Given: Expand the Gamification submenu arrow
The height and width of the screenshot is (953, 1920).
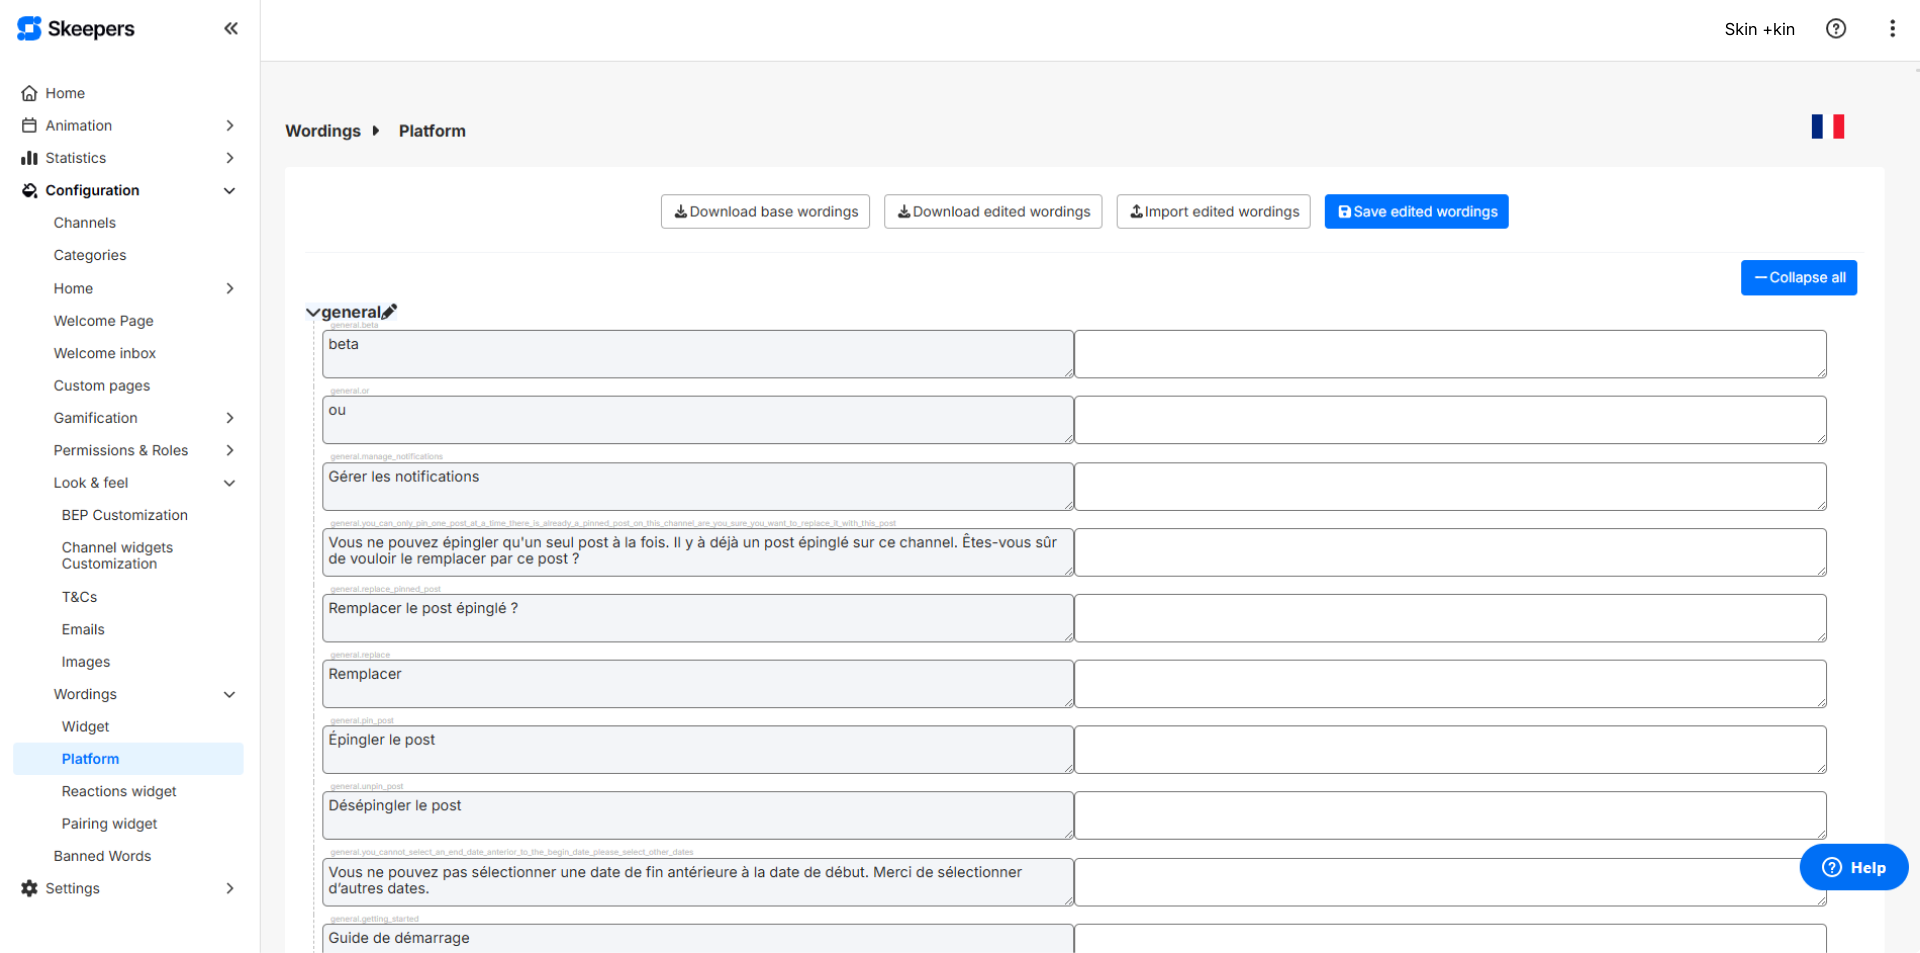Looking at the screenshot, I should 230,418.
